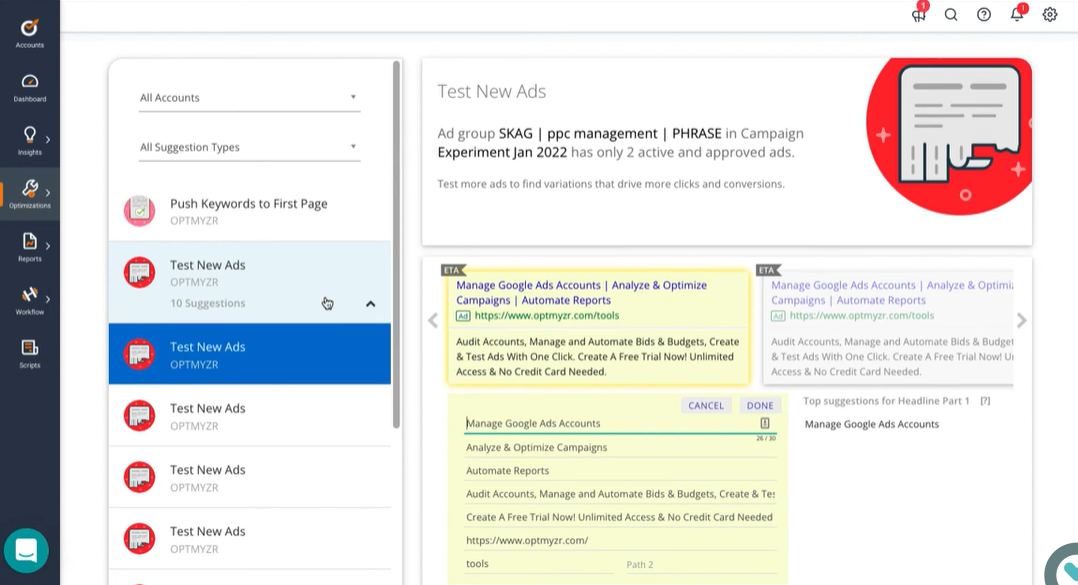The image size is (1078, 585).
Task: Click the CANCEL button in ad editor
Action: click(x=706, y=406)
